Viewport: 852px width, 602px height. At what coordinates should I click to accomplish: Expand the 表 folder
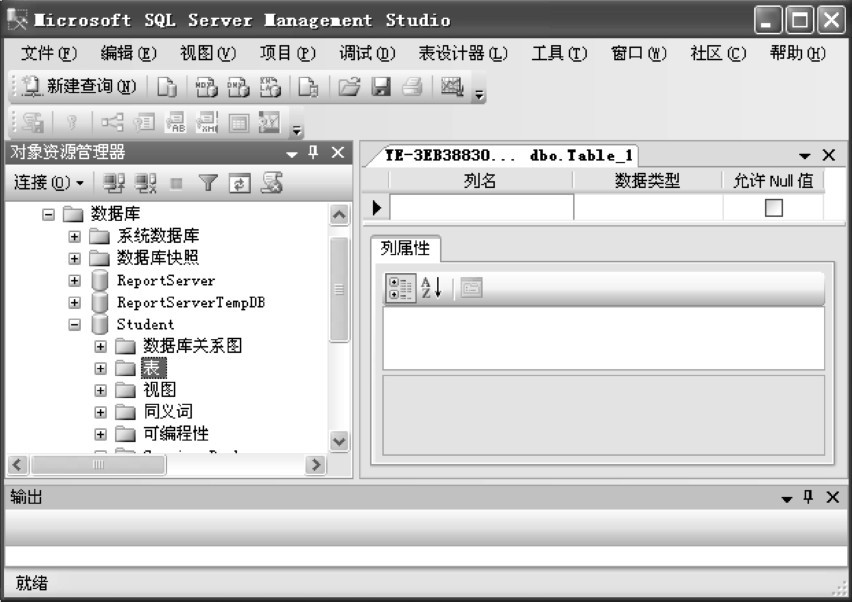click(x=101, y=368)
